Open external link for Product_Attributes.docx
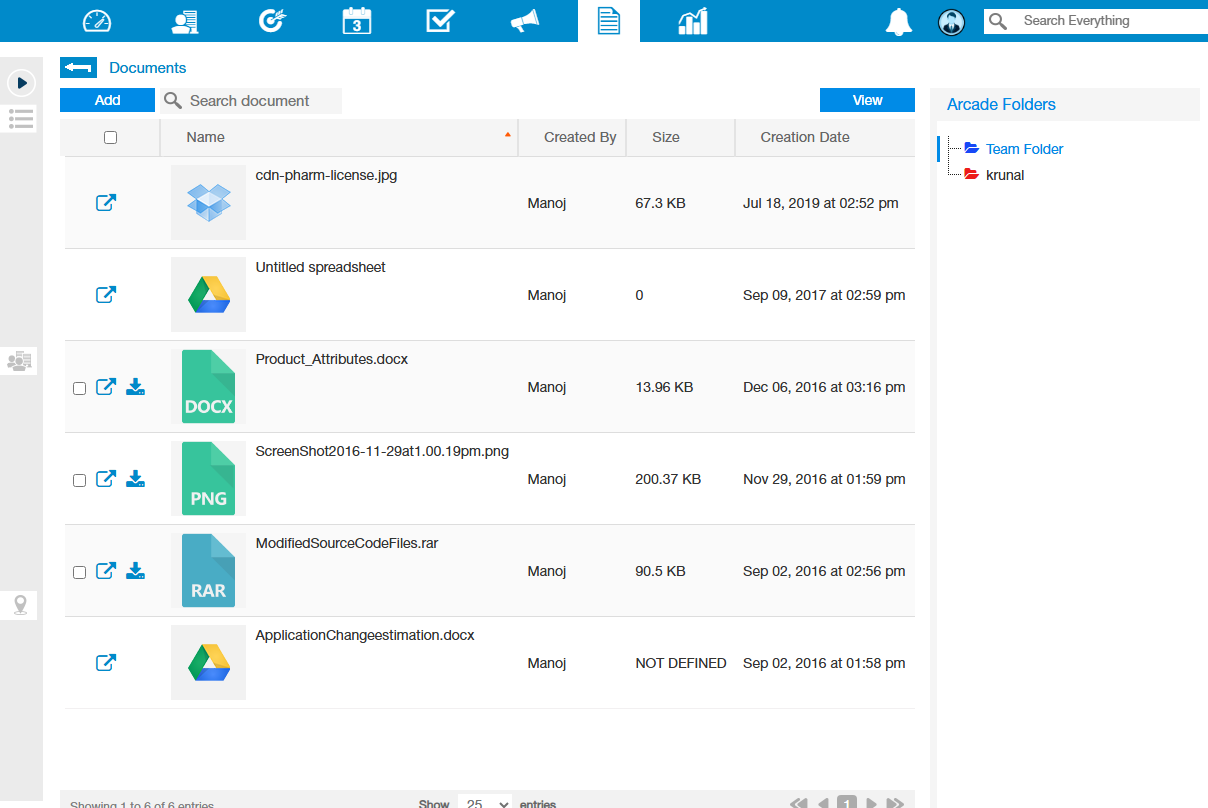The height and width of the screenshot is (808, 1208). click(105, 387)
